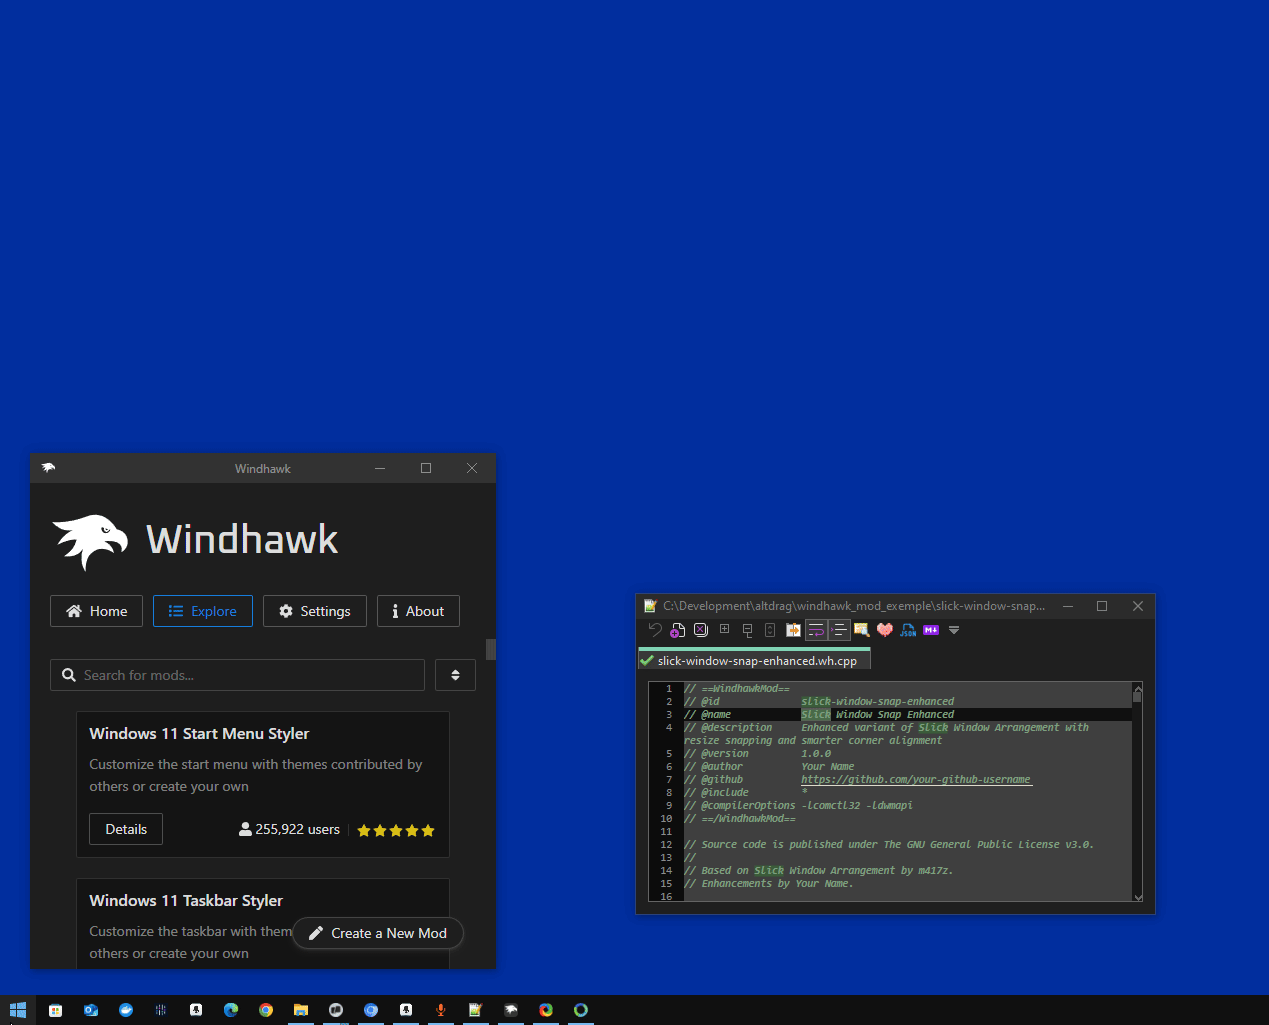Click '@author Your Name' code line
The width and height of the screenshot is (1269, 1025).
pos(769,766)
